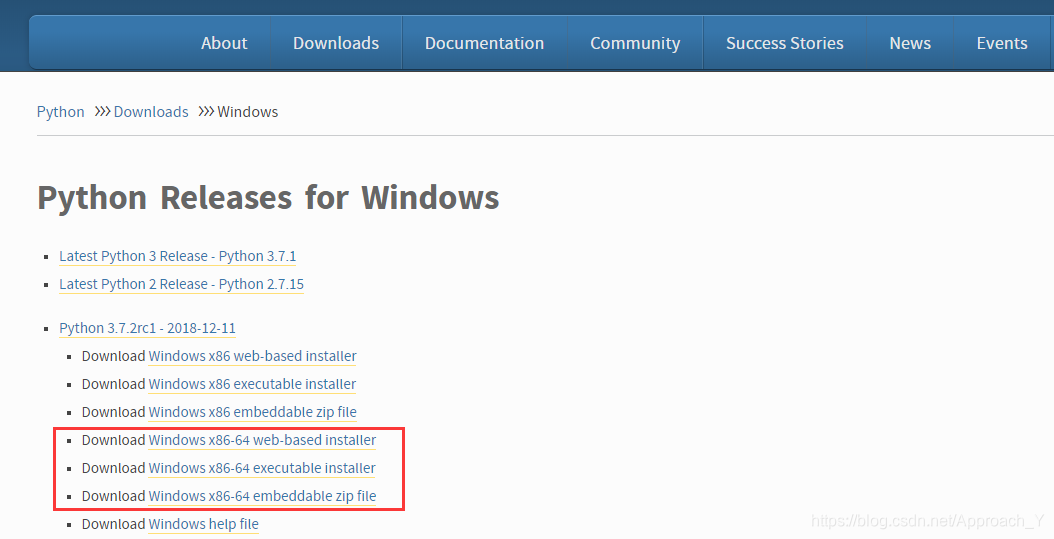Download Windows x86-64 embeddable zip file
Viewport: 1054px width, 539px height.
tap(262, 496)
